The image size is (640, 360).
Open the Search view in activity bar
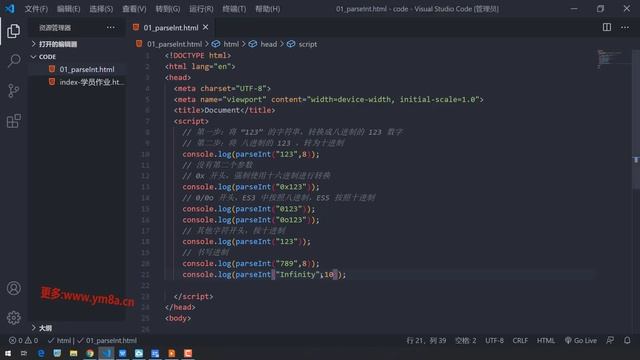click(x=13, y=61)
